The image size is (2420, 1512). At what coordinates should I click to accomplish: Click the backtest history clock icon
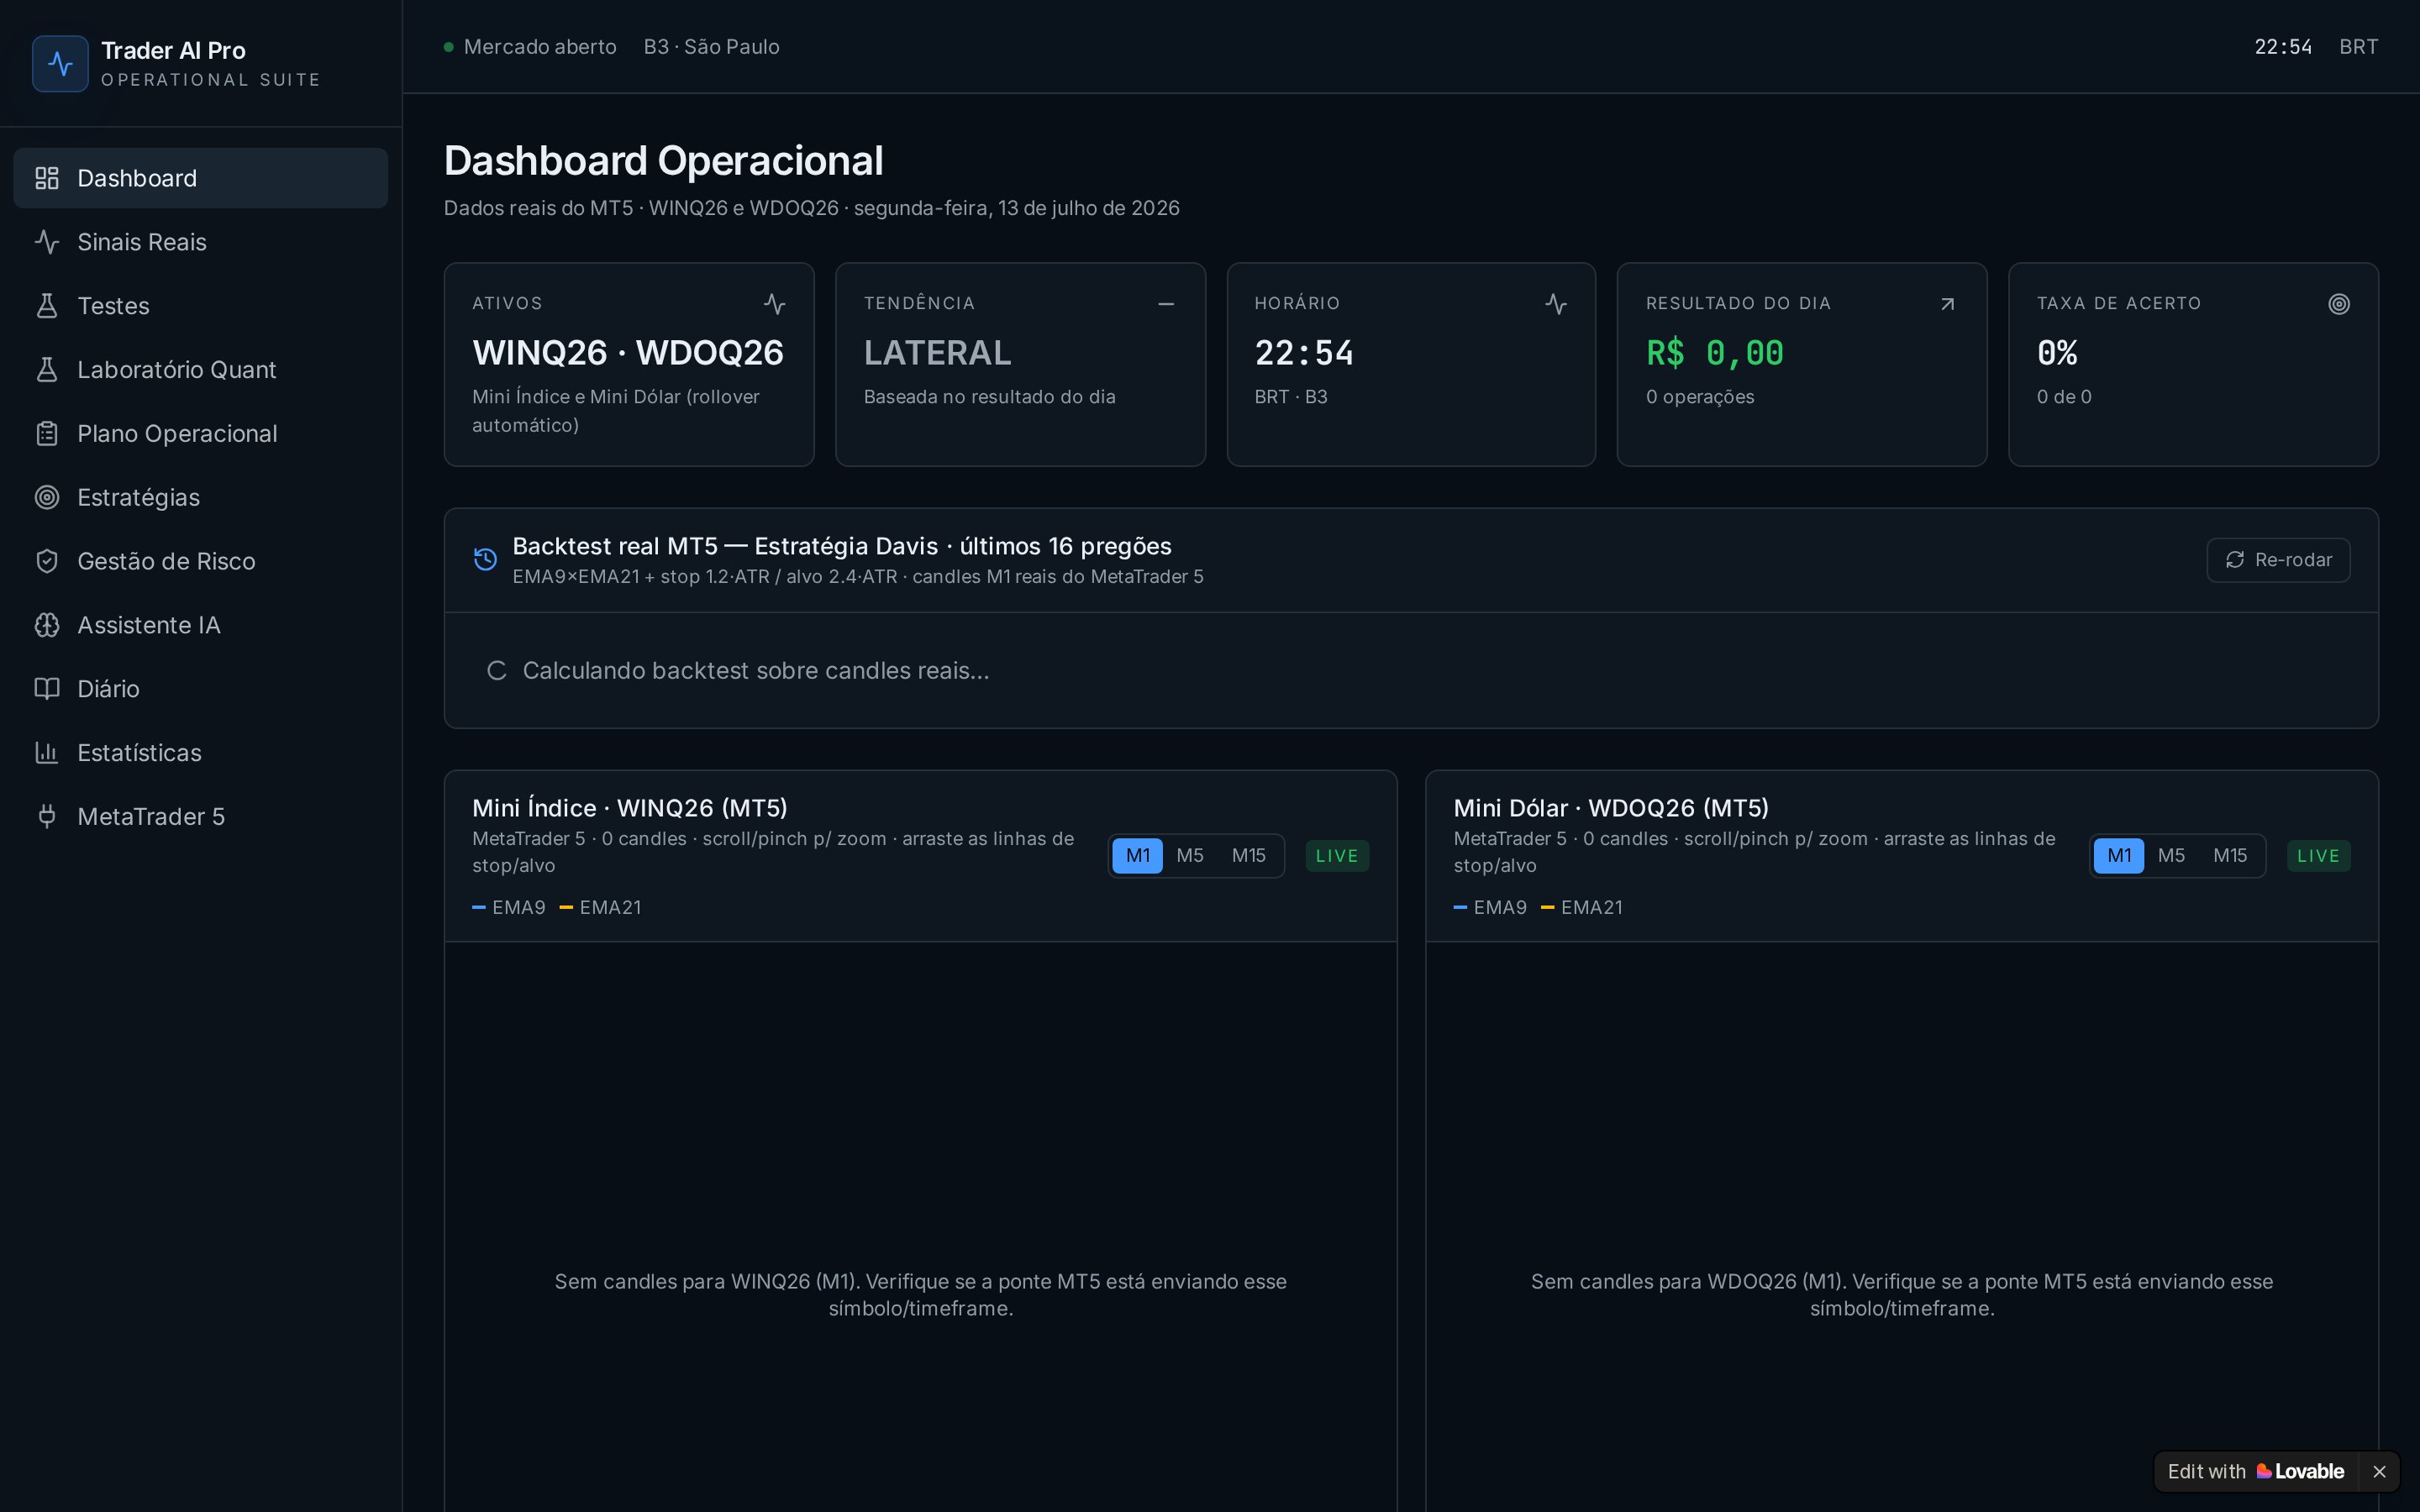[x=485, y=560]
